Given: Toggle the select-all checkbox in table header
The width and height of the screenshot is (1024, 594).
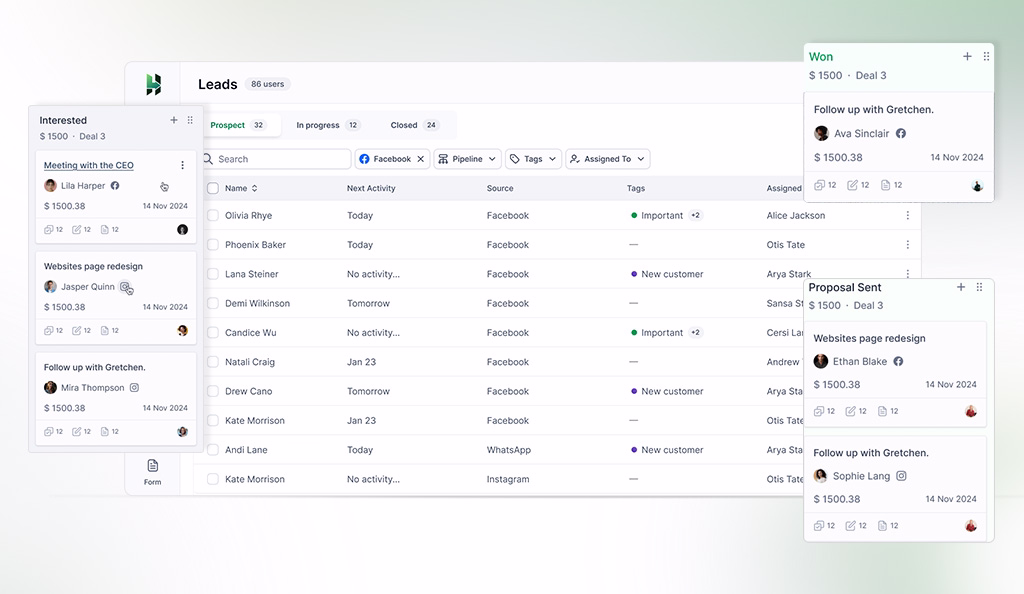Looking at the screenshot, I should pyautogui.click(x=213, y=188).
